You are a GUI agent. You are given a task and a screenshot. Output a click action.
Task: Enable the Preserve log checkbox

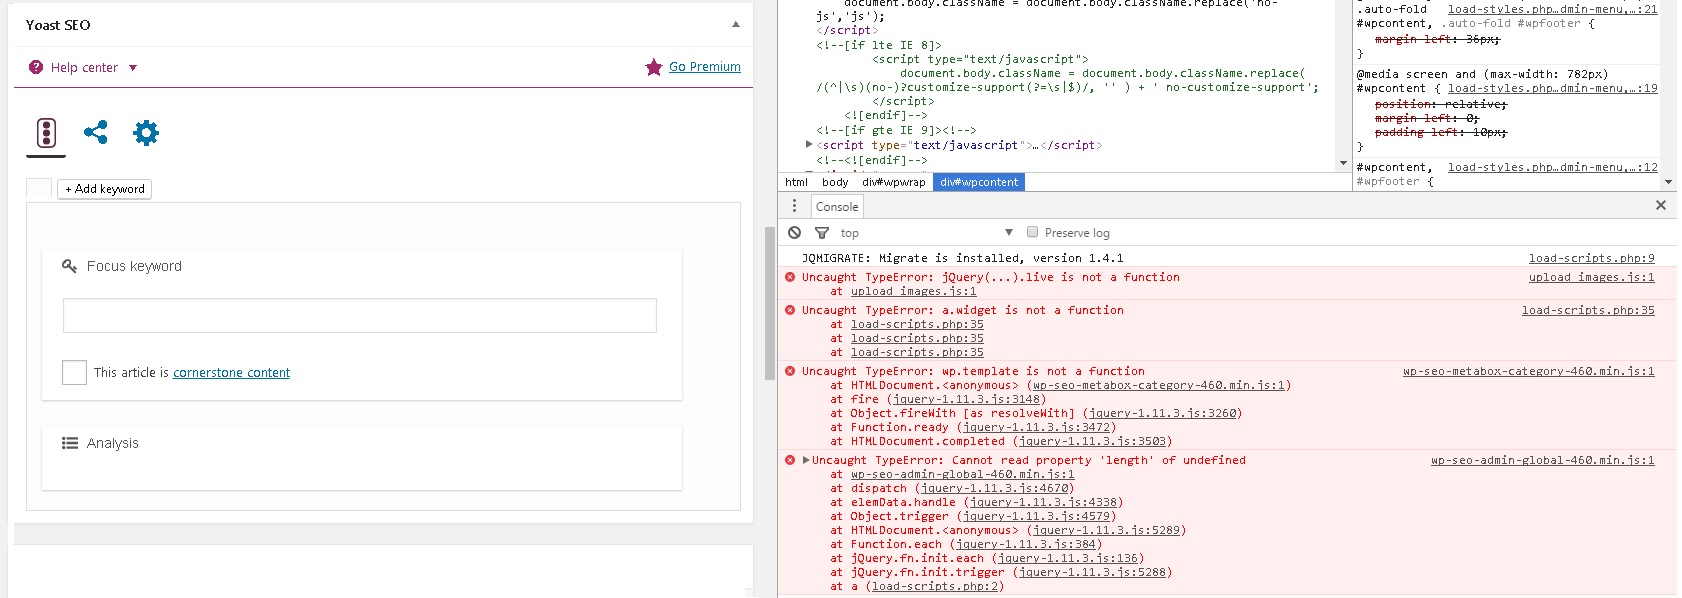click(x=1033, y=232)
